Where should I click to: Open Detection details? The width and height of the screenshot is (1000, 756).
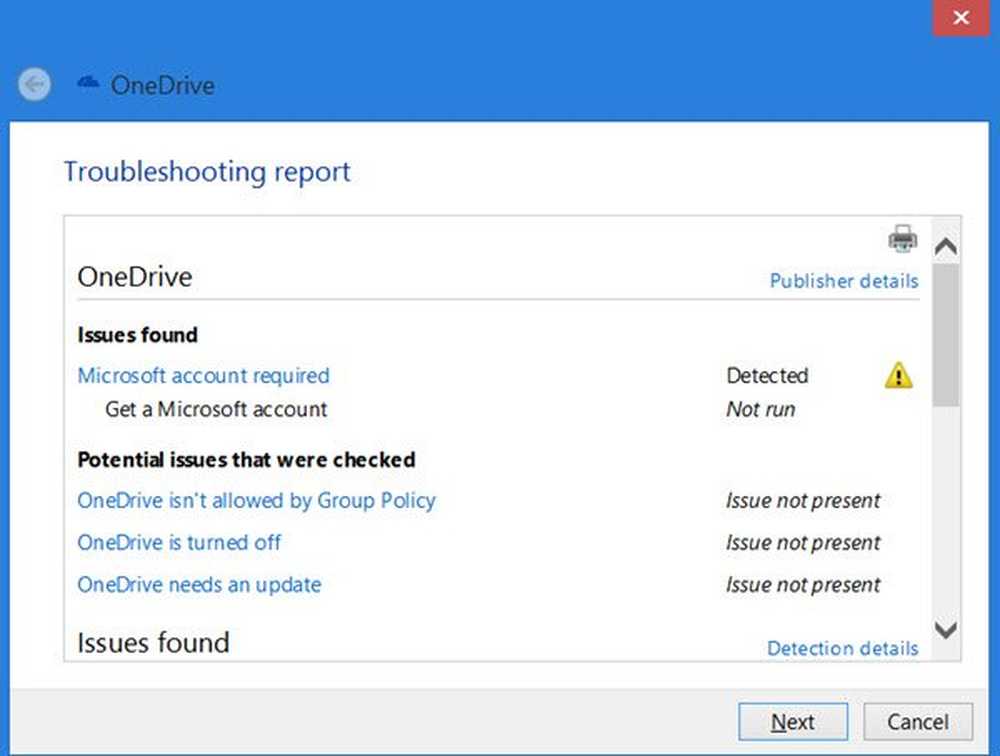843,648
